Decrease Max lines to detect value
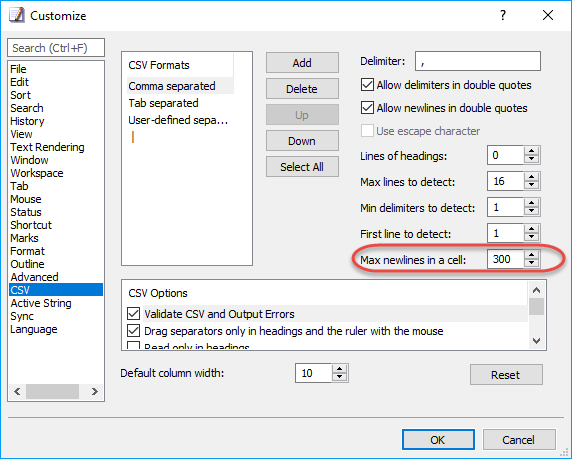Image resolution: width=572 pixels, height=459 pixels. click(532, 186)
